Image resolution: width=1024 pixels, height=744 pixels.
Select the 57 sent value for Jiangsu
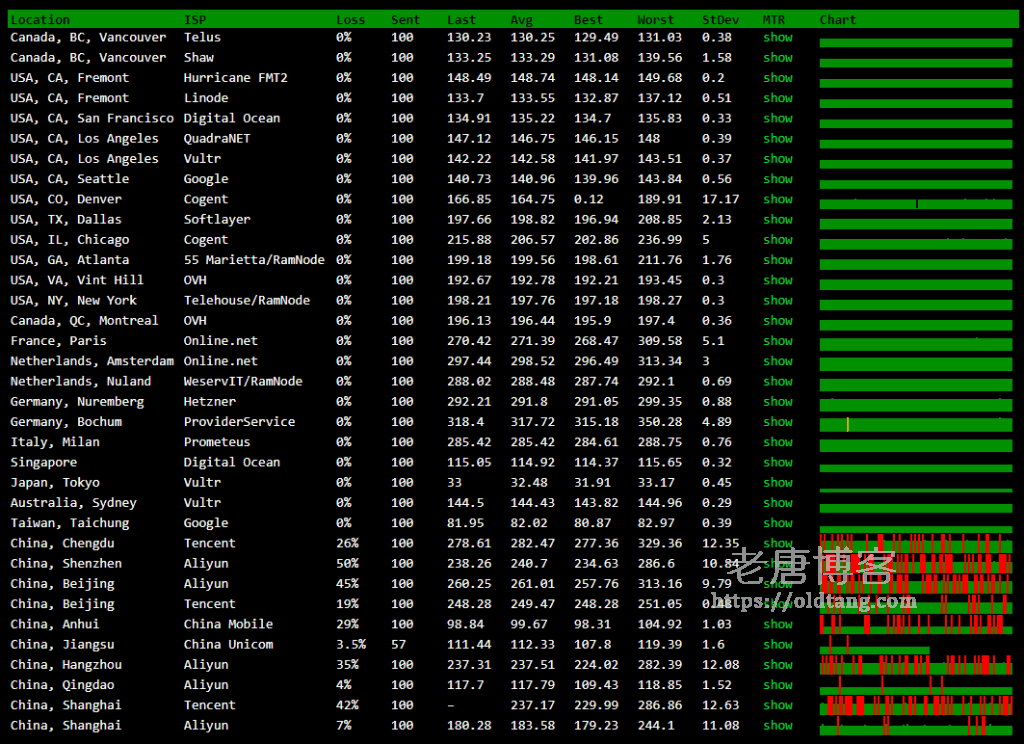click(x=398, y=645)
